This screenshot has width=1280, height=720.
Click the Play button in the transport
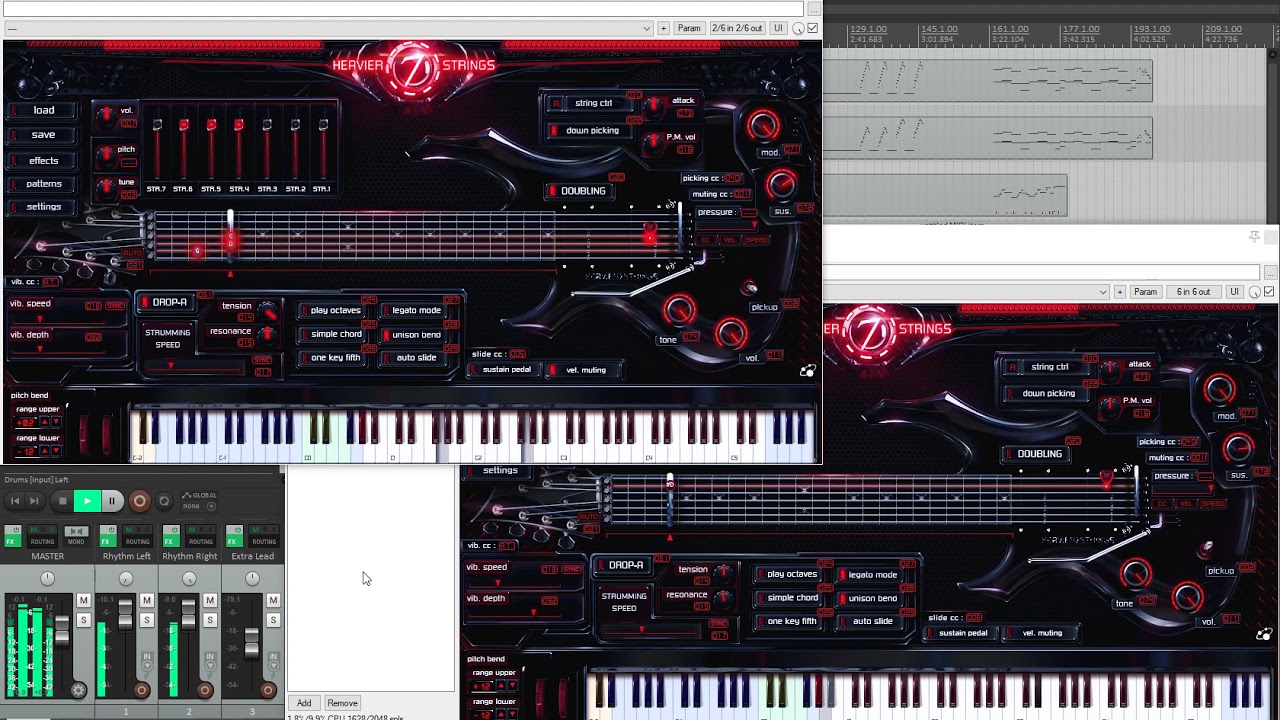click(87, 501)
